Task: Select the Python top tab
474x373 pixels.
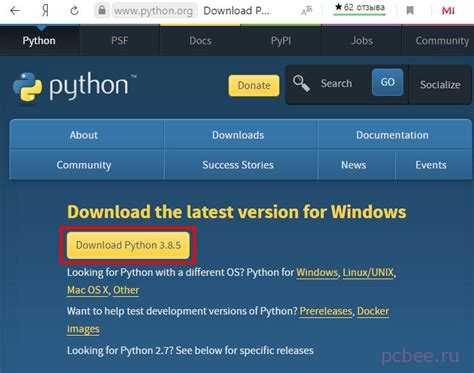Action: point(39,41)
